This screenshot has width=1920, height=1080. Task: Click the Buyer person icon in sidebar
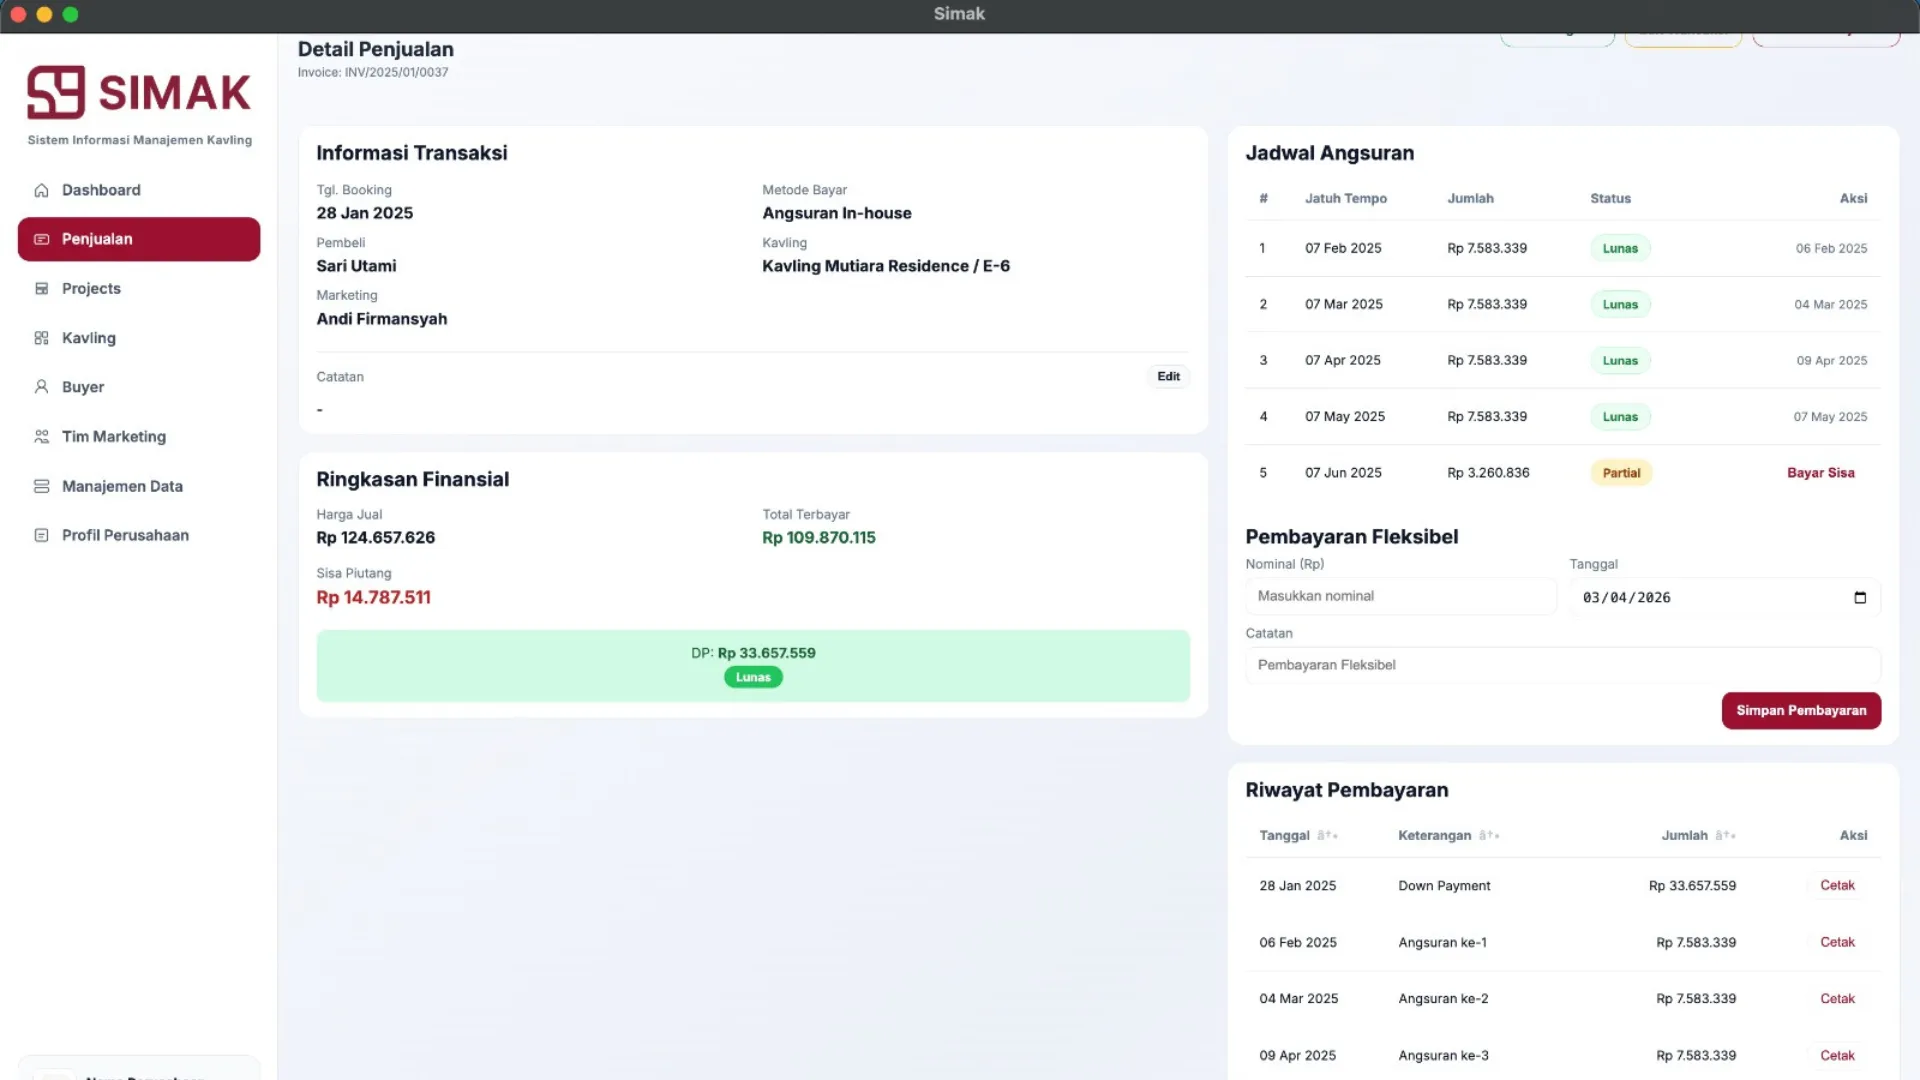click(41, 387)
